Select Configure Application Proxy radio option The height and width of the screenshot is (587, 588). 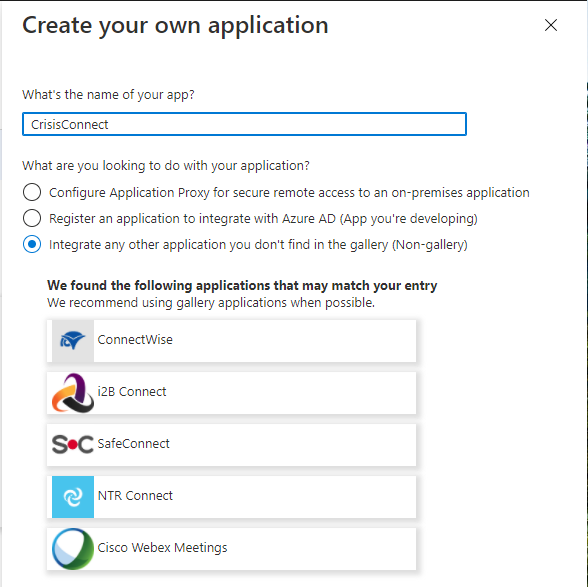click(32, 192)
